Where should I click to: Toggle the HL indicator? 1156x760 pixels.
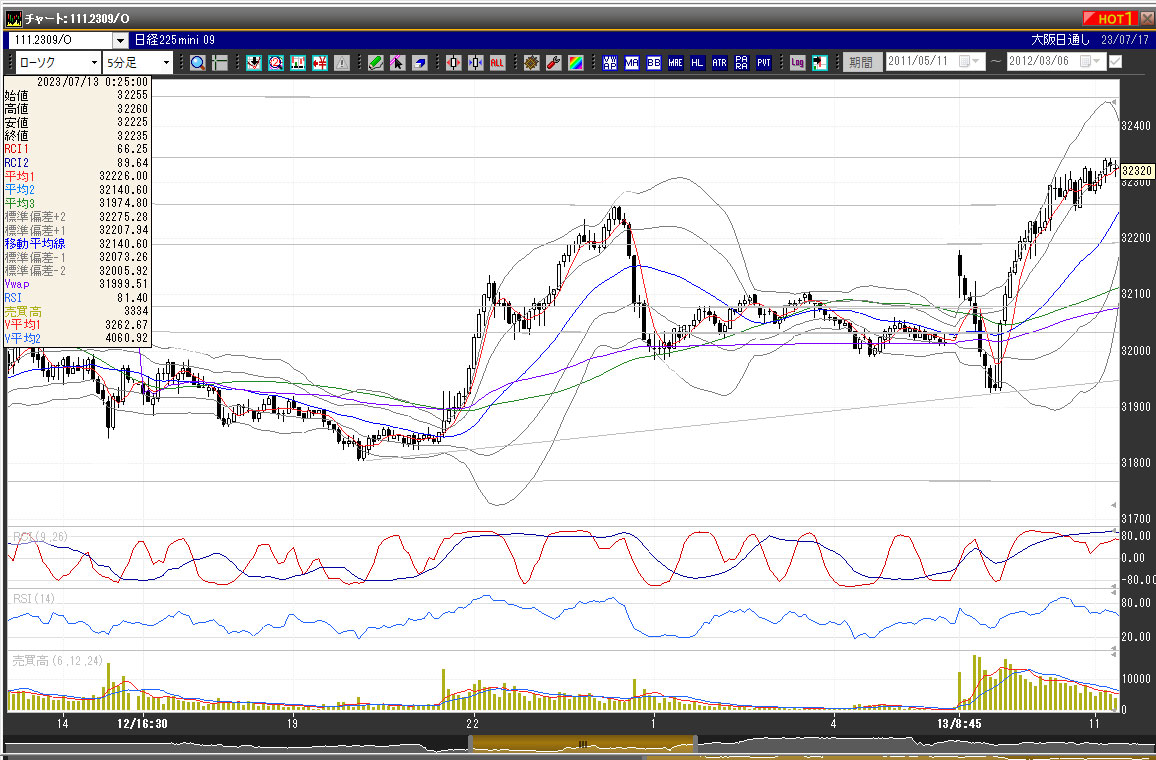click(697, 63)
